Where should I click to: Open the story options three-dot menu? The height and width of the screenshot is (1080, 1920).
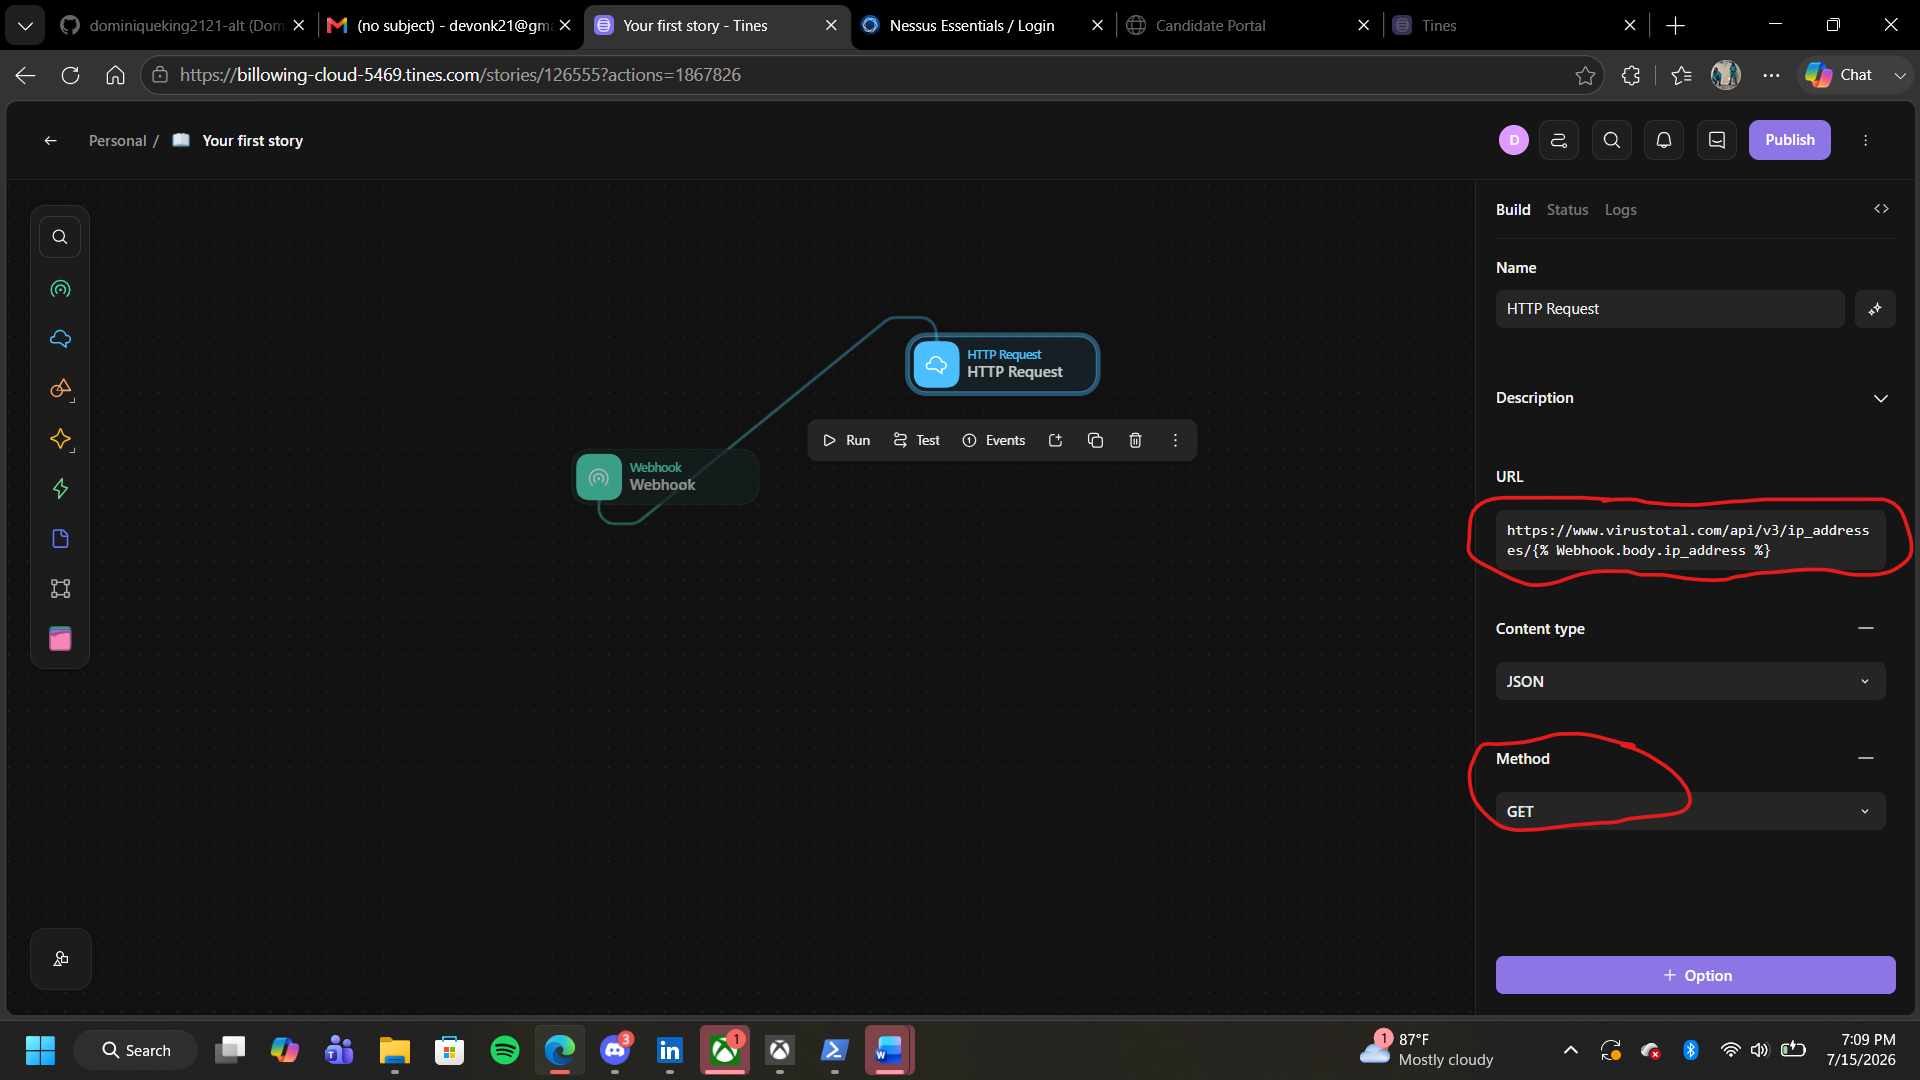click(1865, 140)
